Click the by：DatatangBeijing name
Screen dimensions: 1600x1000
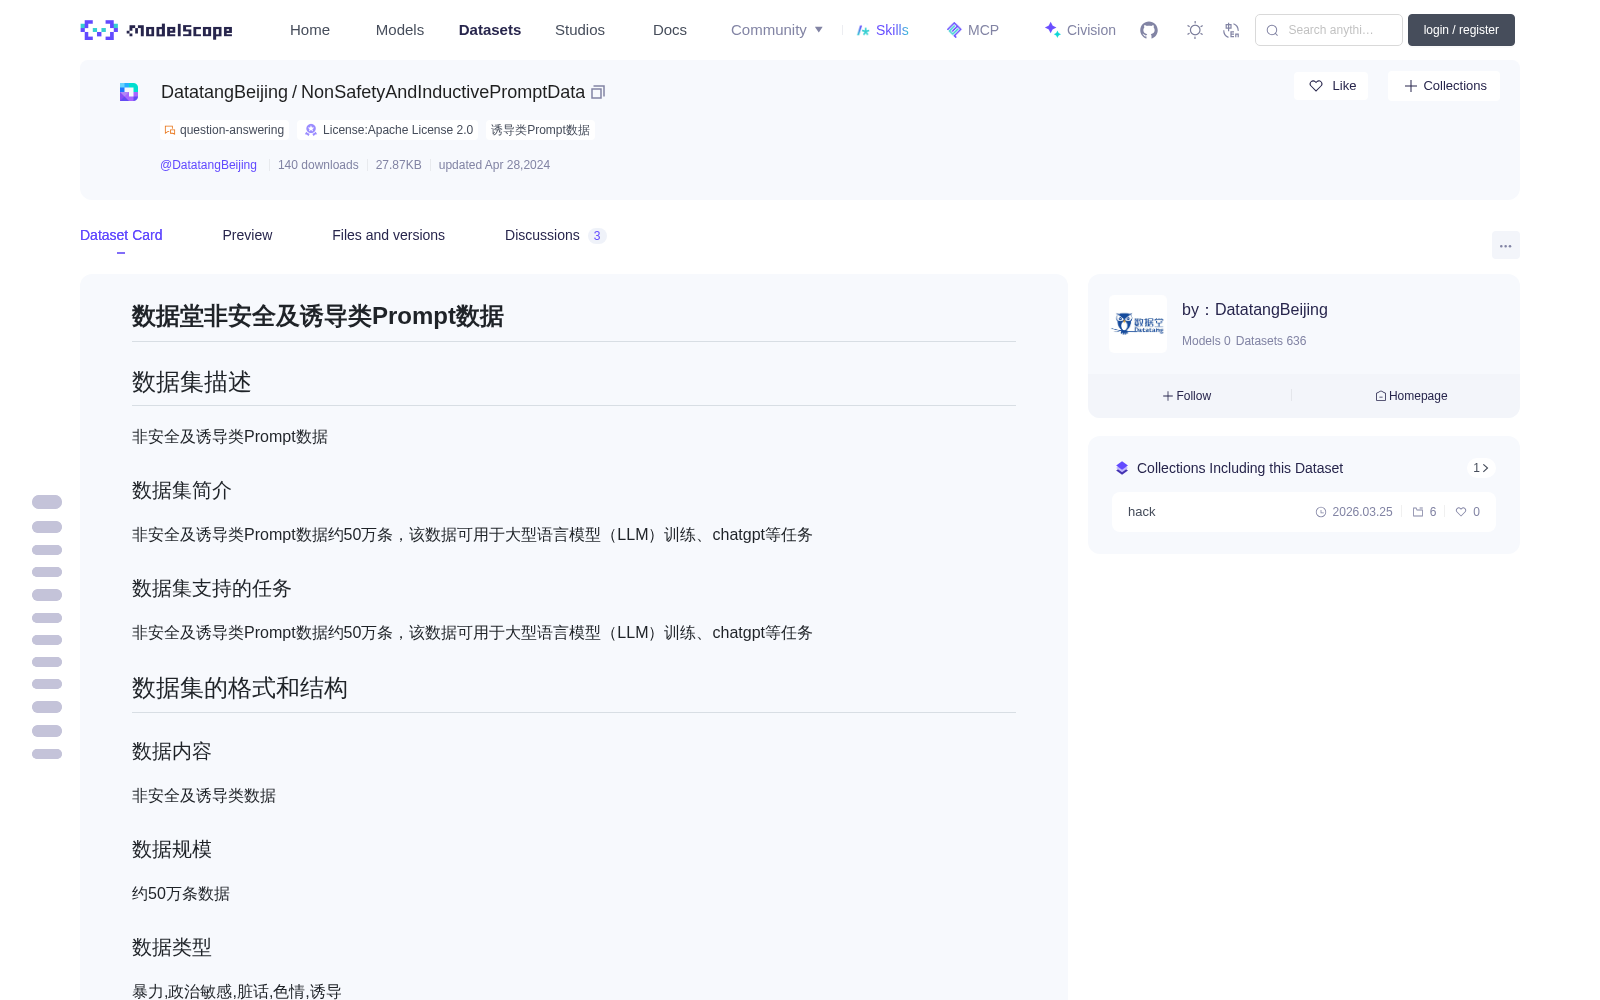(x=1255, y=310)
